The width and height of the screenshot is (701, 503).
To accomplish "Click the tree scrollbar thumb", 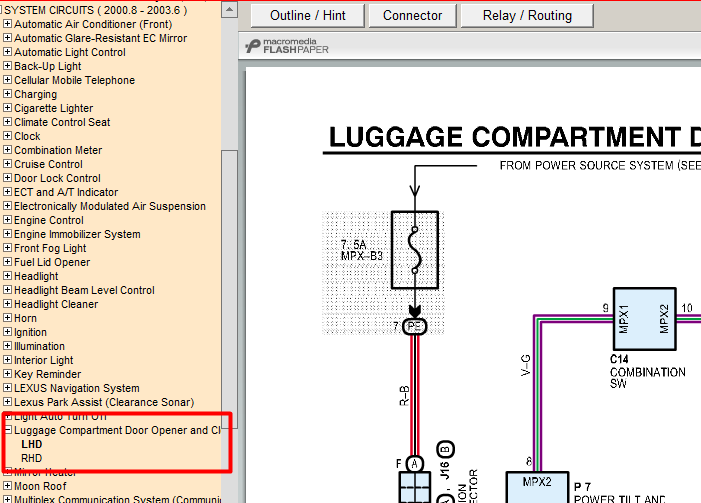I will tap(229, 289).
